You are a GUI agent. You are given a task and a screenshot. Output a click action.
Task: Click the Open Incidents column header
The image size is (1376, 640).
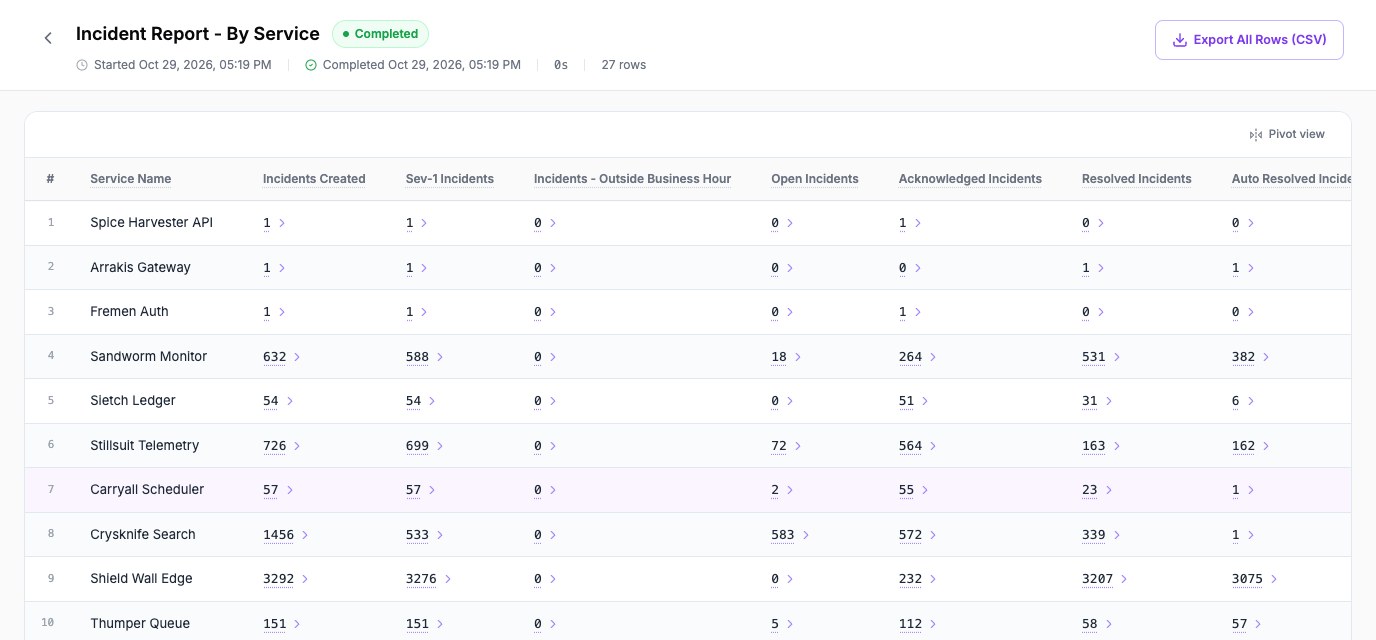815,179
